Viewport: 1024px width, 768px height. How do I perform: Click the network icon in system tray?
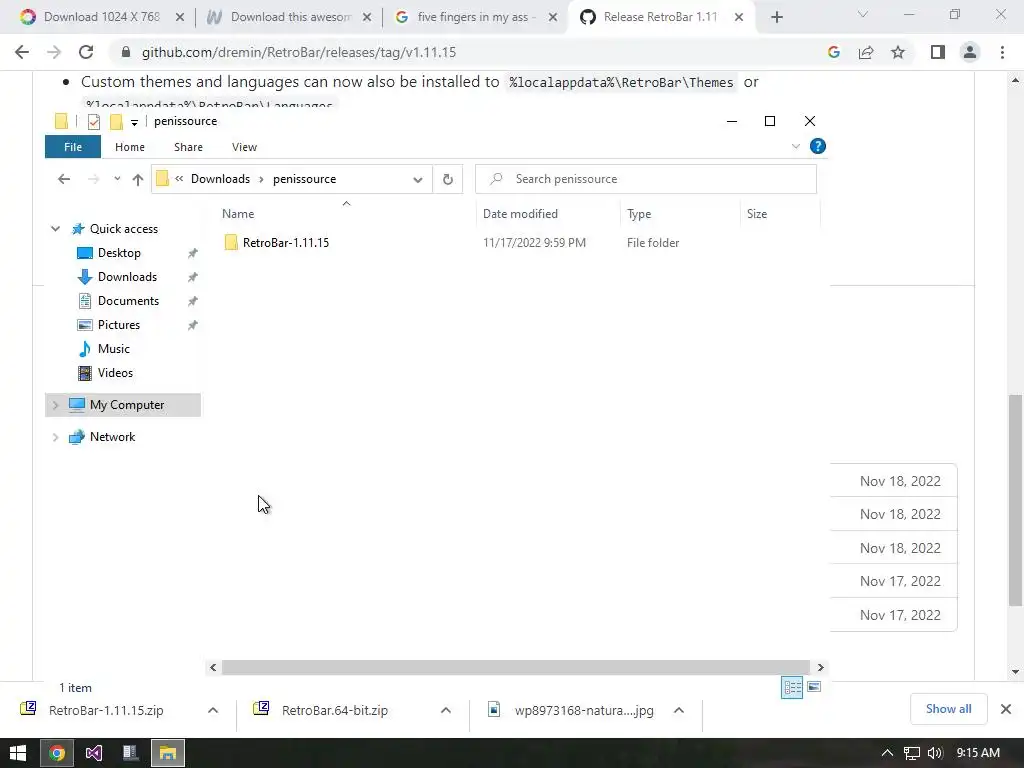(912, 753)
